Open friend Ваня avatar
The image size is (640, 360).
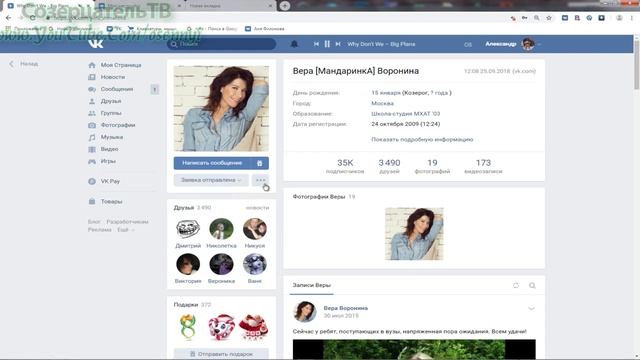(x=255, y=264)
